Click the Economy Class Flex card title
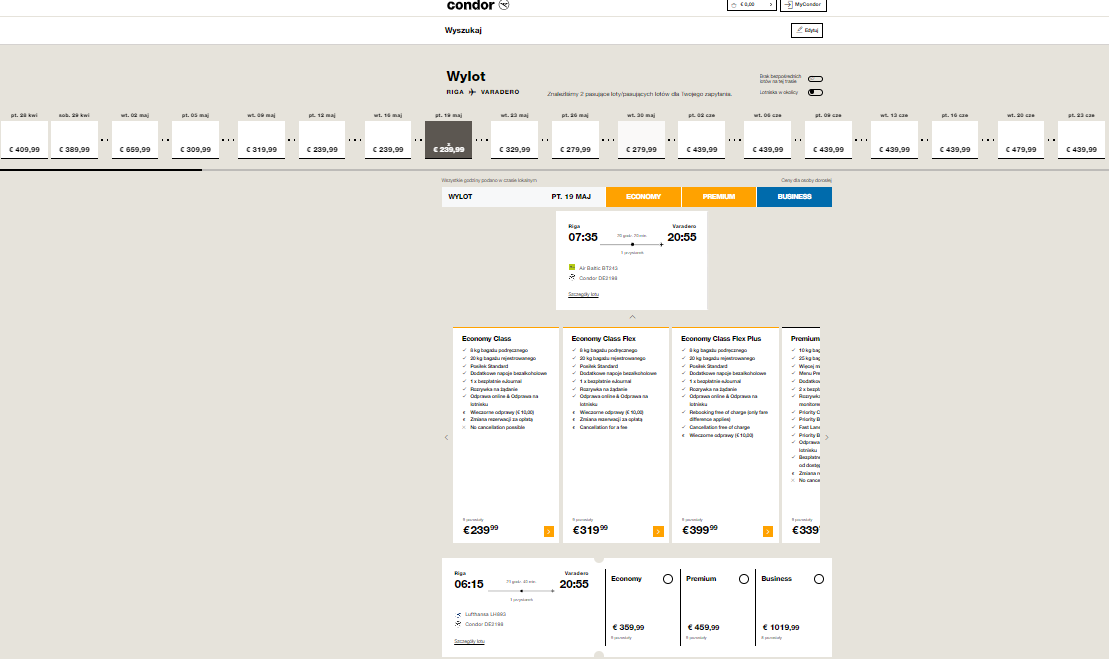This screenshot has height=659, width=1109. 603,339
